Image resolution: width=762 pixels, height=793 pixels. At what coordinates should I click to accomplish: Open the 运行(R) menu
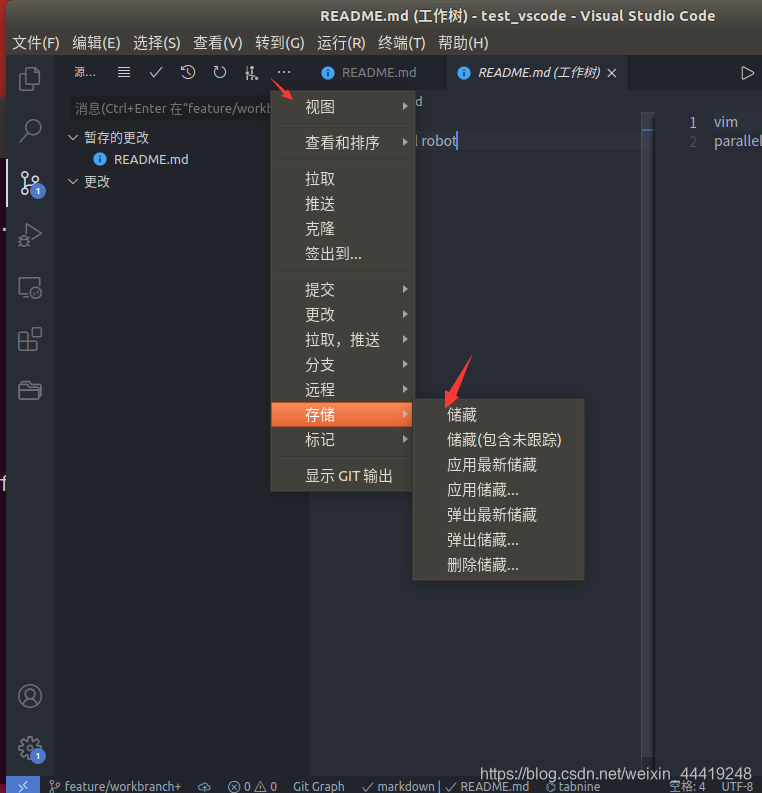pyautogui.click(x=341, y=43)
